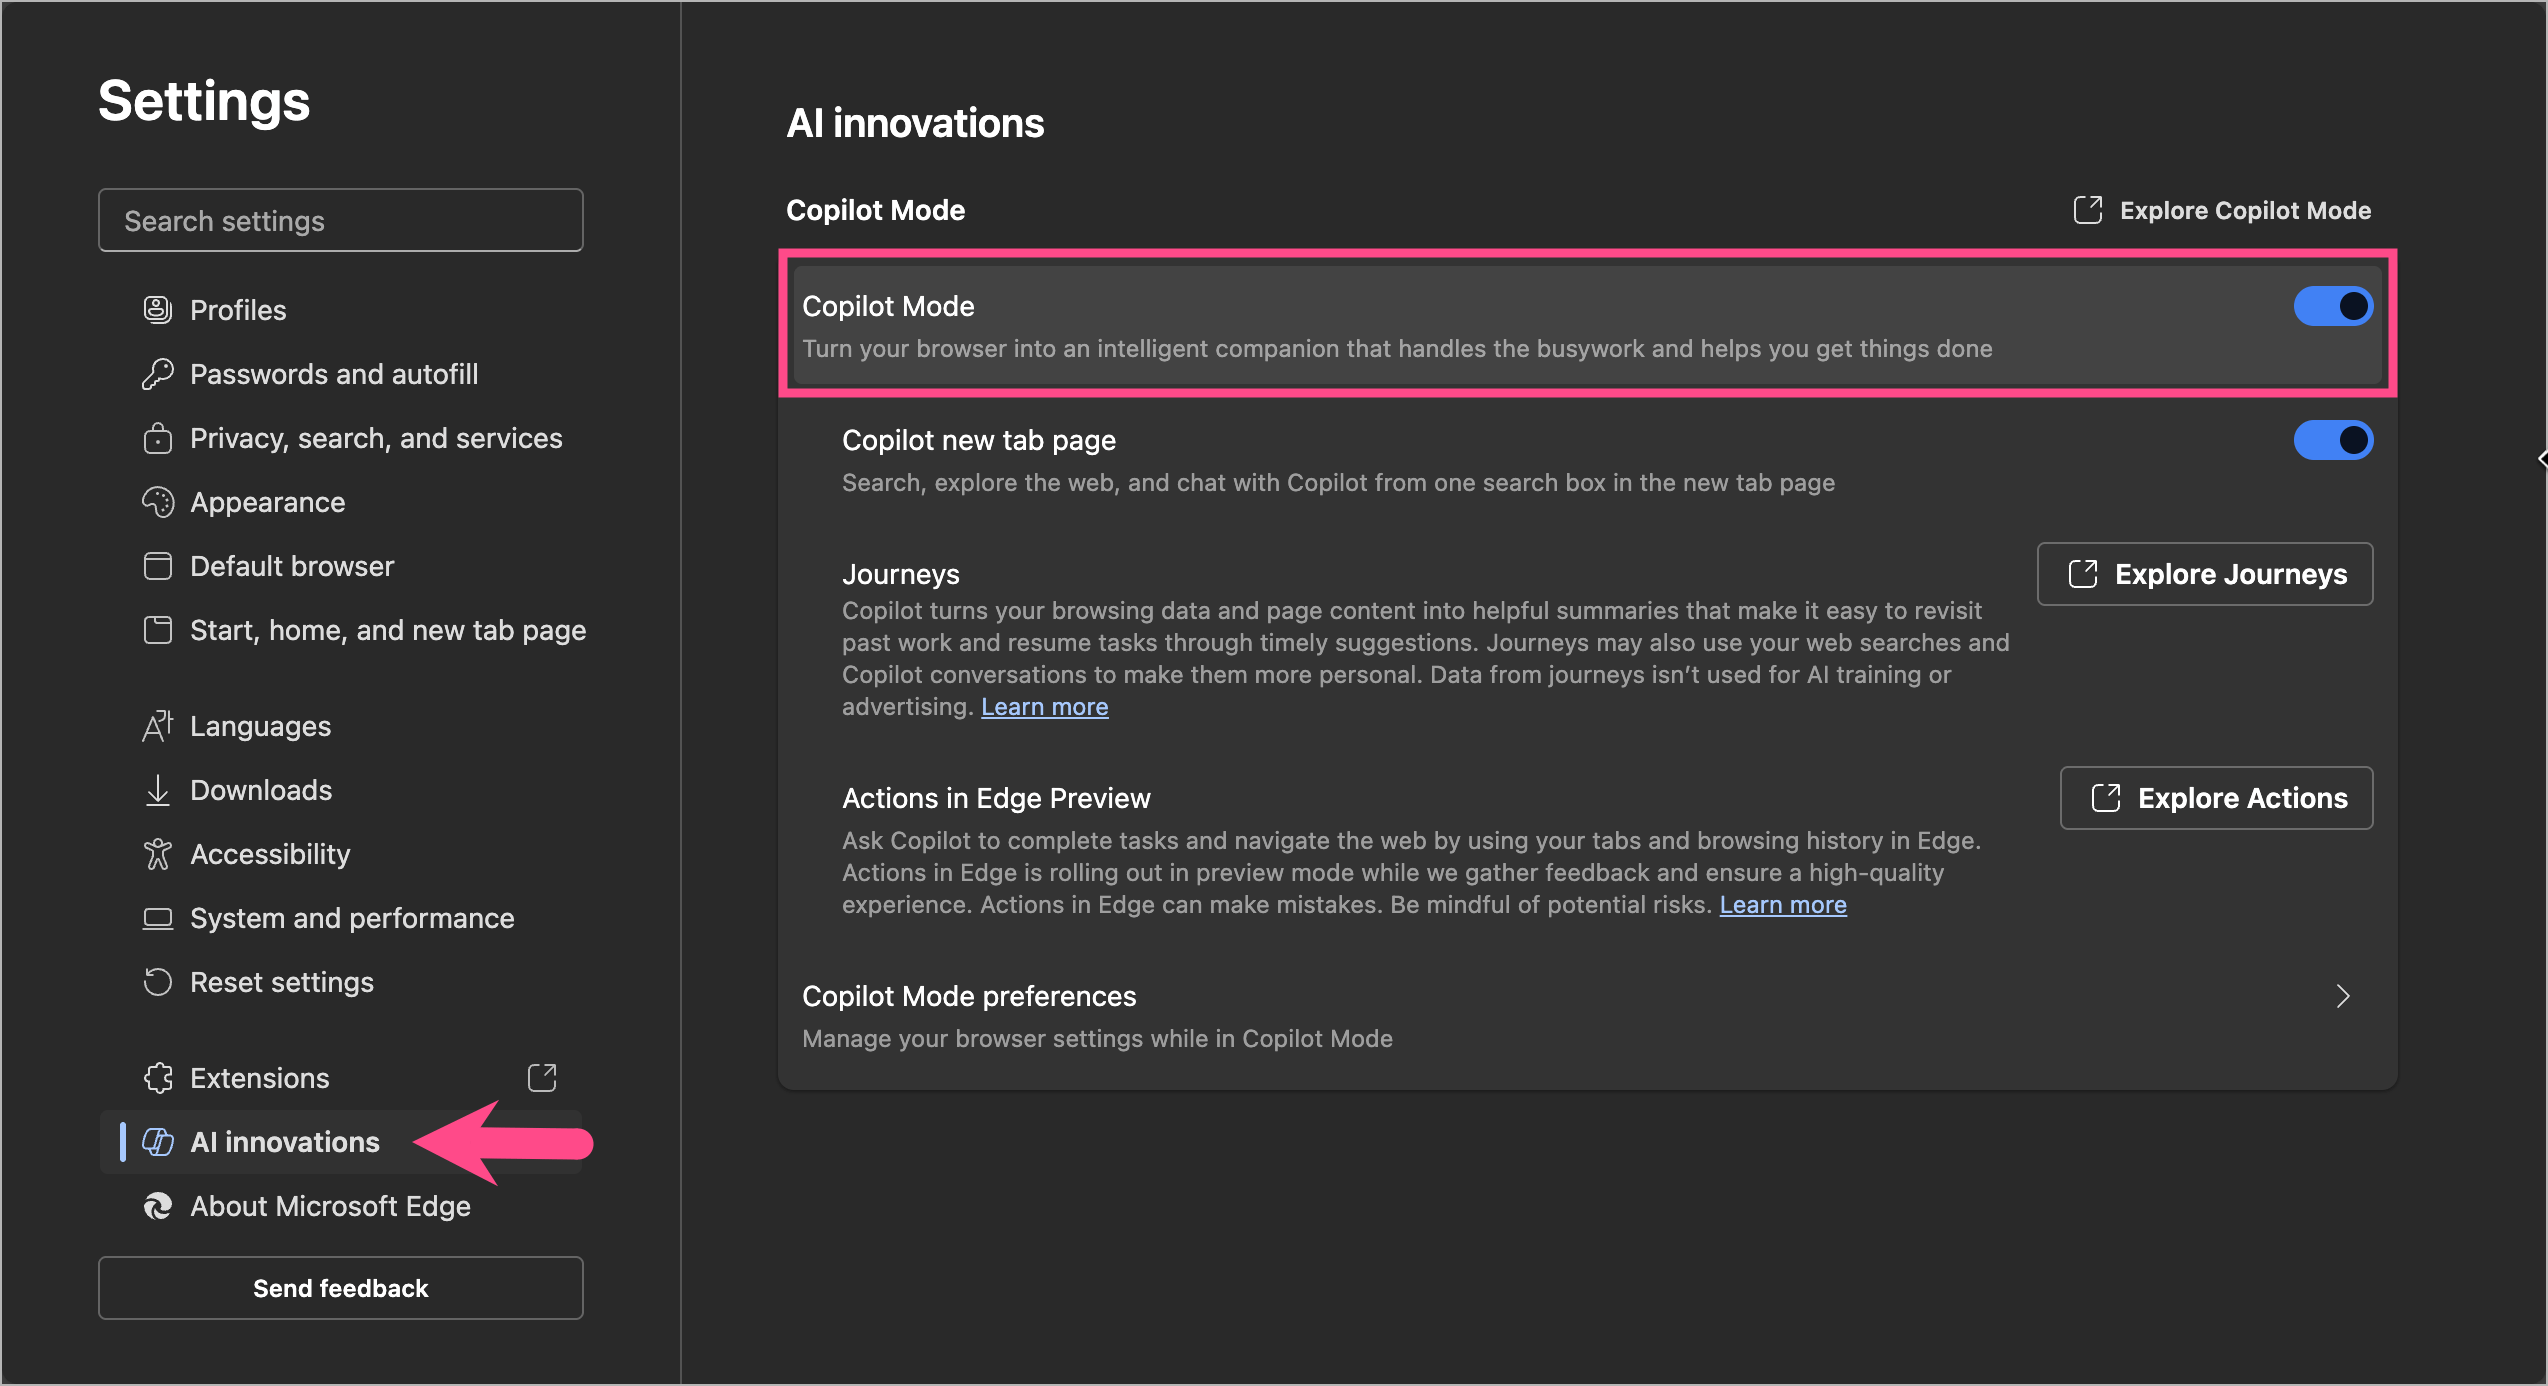
Task: Click the Profiles icon in sidebar
Action: pyautogui.click(x=158, y=310)
